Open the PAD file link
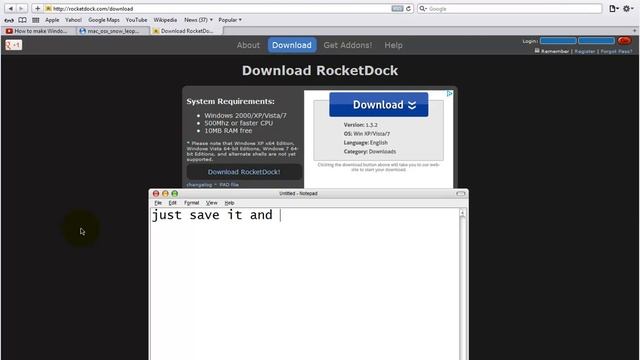640x360 pixels. coord(229,185)
